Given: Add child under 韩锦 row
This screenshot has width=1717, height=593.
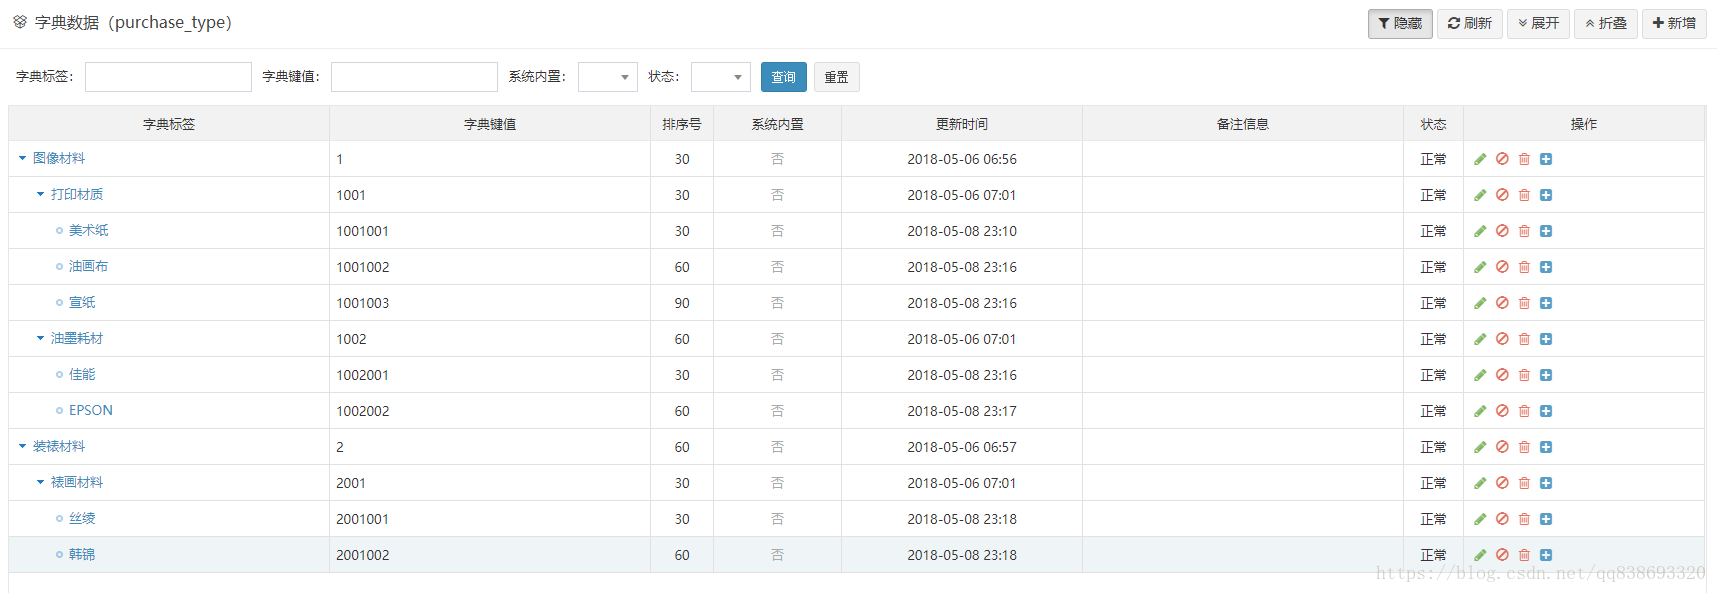Looking at the screenshot, I should pyautogui.click(x=1546, y=555).
